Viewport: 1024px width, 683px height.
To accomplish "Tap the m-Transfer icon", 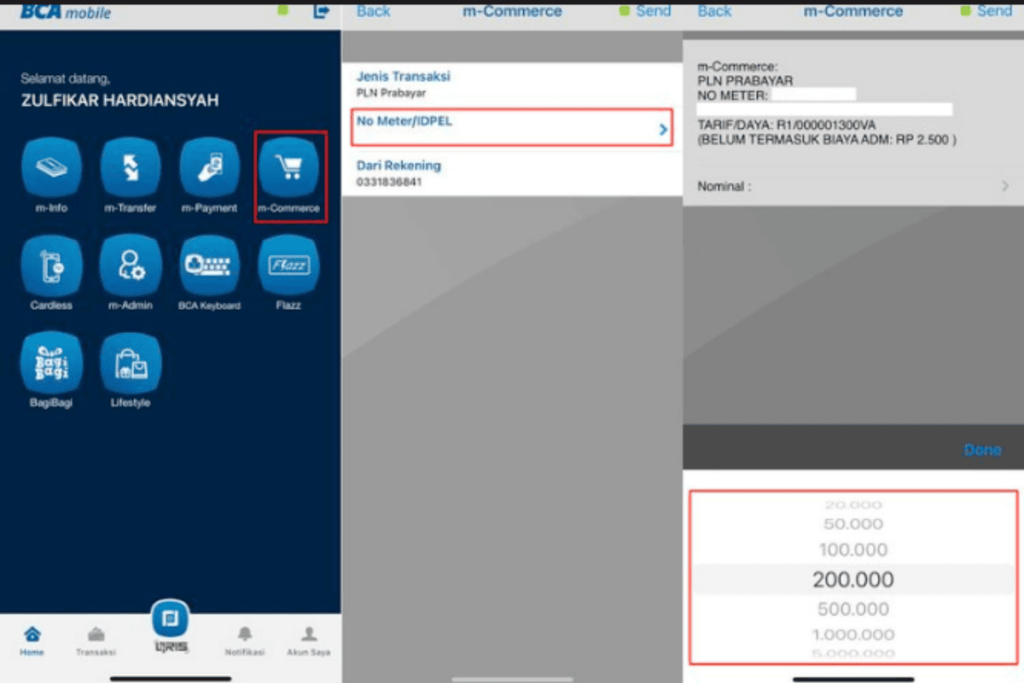I will point(130,168).
